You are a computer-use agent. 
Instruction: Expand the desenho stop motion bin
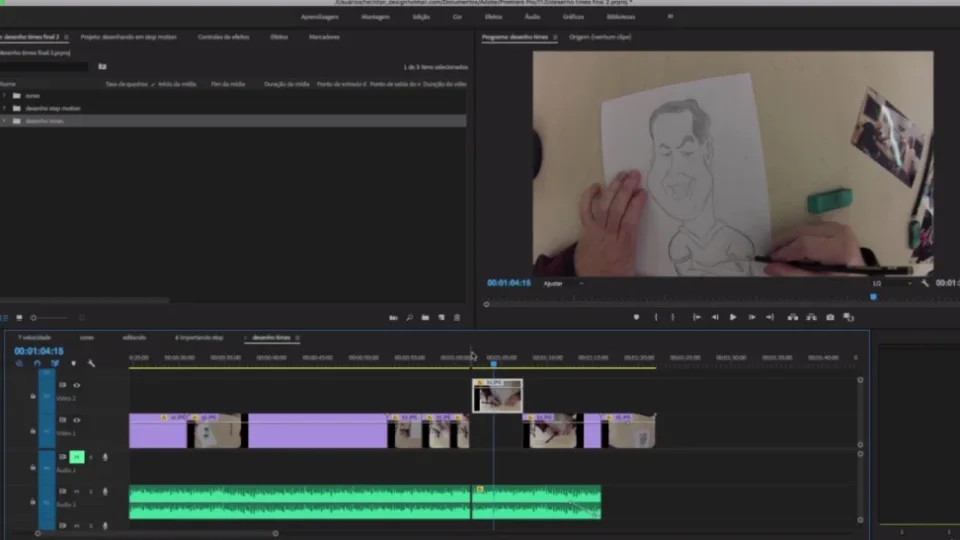tap(4, 108)
